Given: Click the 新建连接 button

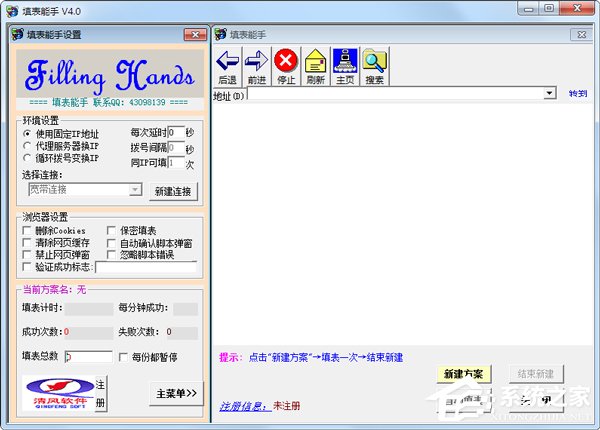Looking at the screenshot, I should tap(173, 191).
